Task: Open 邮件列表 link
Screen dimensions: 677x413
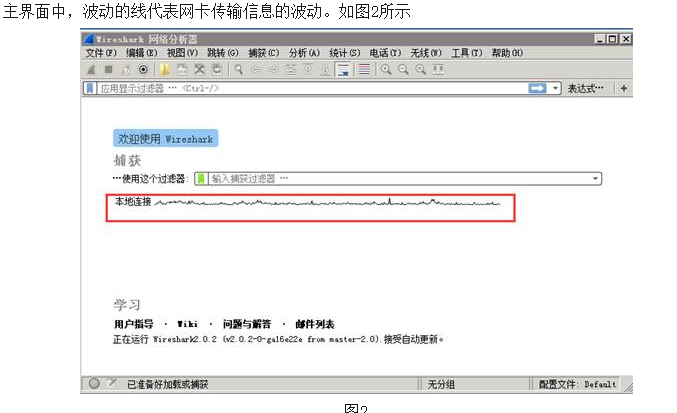Action: tap(315, 324)
